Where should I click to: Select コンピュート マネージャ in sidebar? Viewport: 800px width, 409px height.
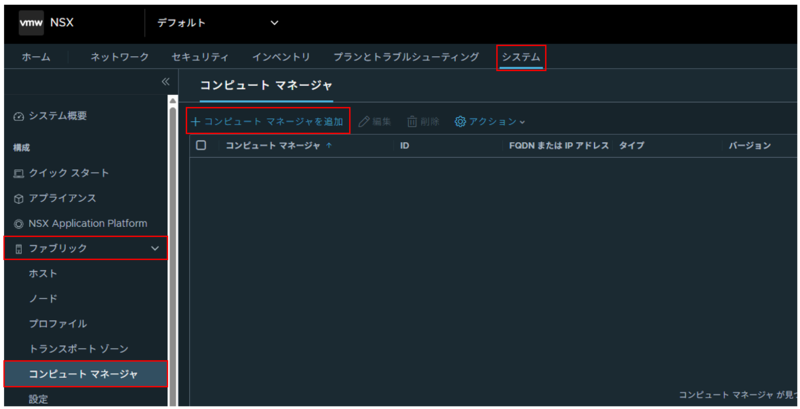tap(86, 374)
